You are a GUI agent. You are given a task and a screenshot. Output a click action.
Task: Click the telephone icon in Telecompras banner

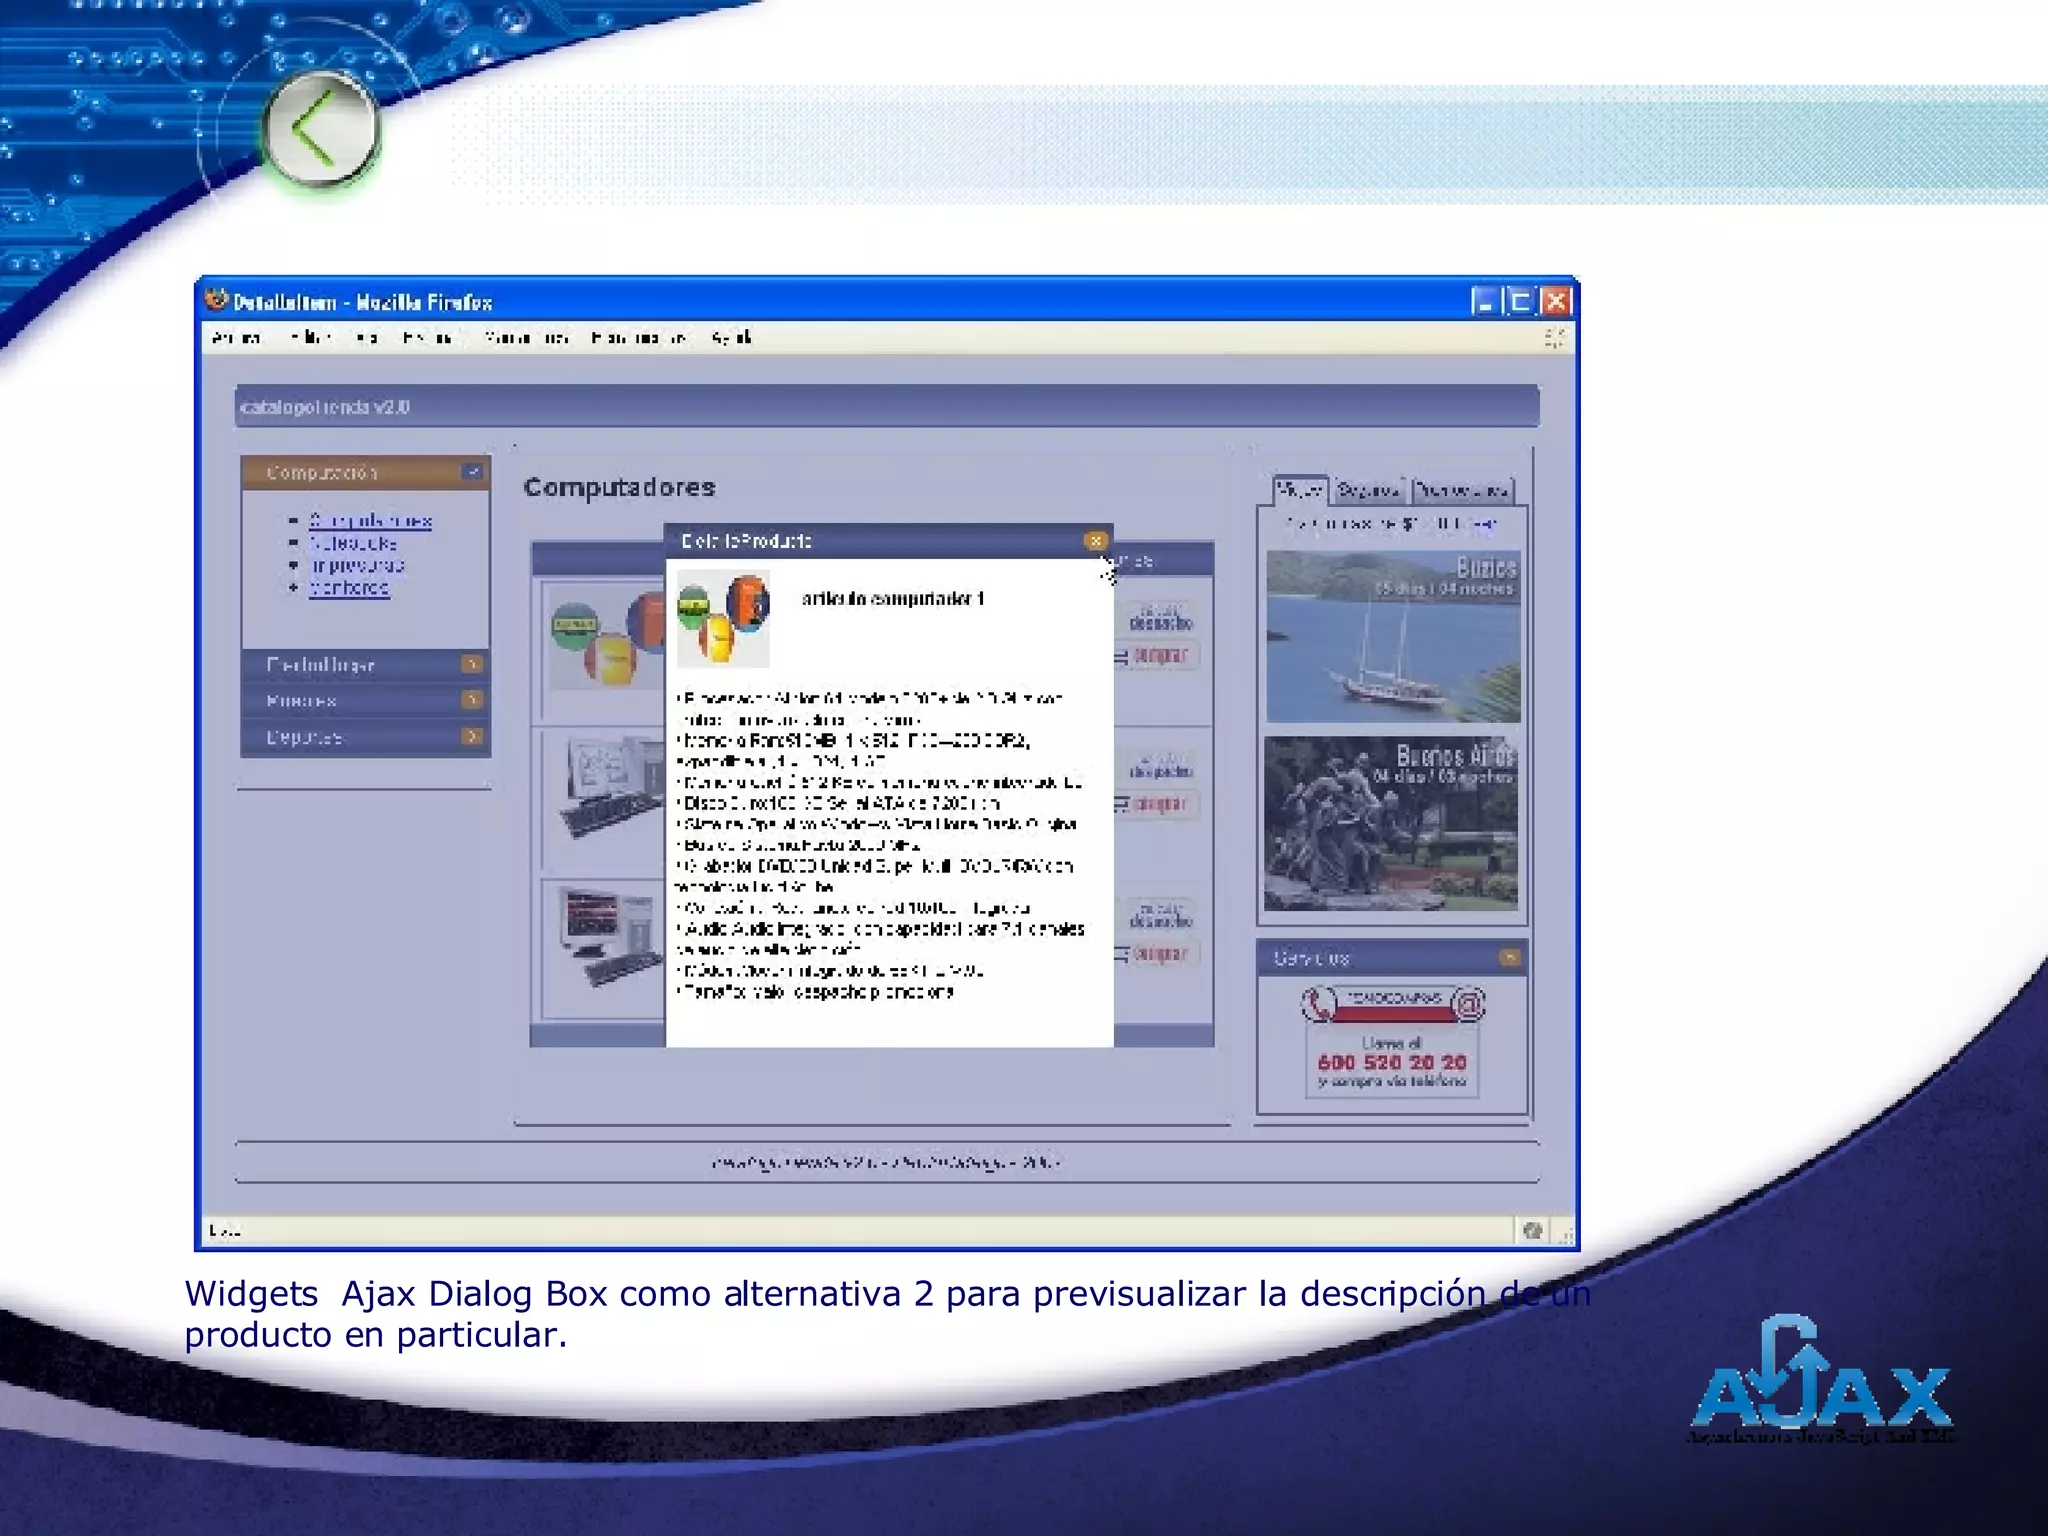[1319, 1004]
